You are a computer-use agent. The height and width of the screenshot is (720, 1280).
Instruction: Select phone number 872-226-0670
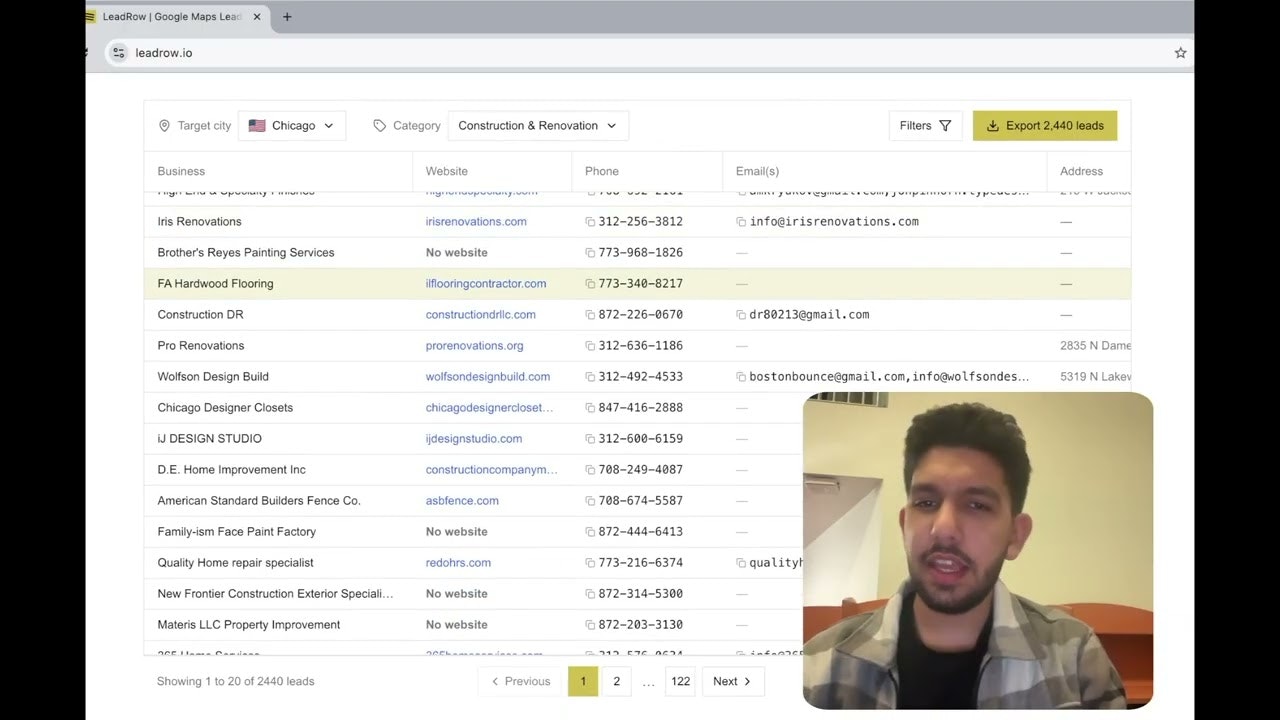(641, 315)
